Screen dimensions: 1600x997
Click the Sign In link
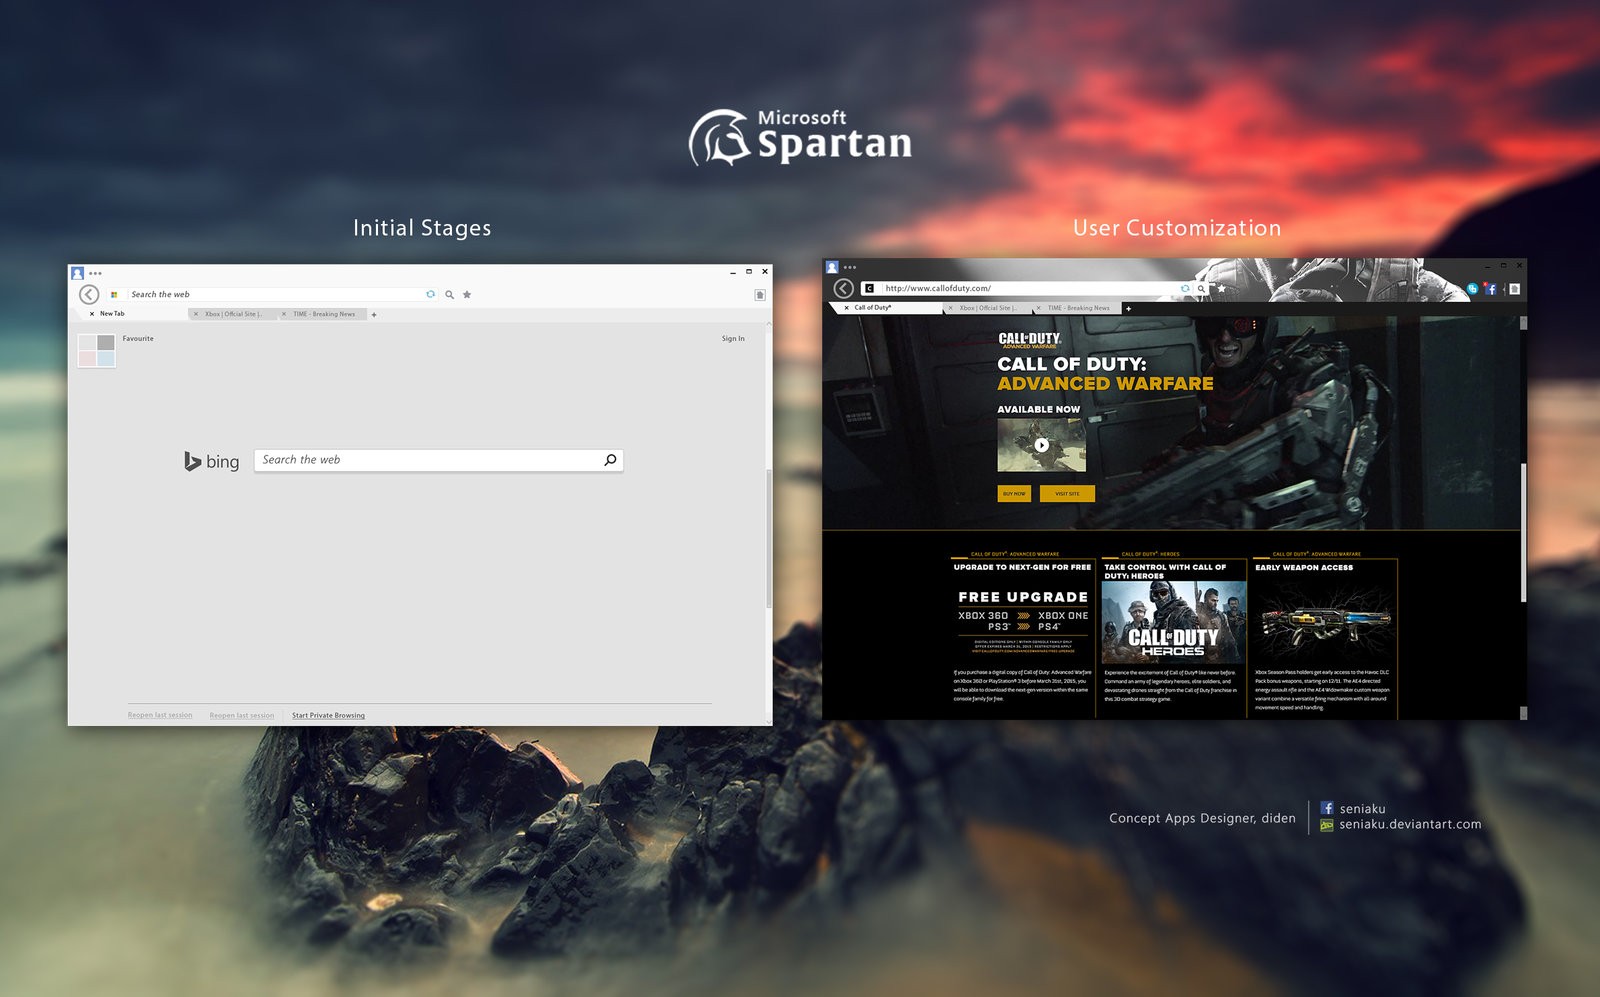click(733, 339)
